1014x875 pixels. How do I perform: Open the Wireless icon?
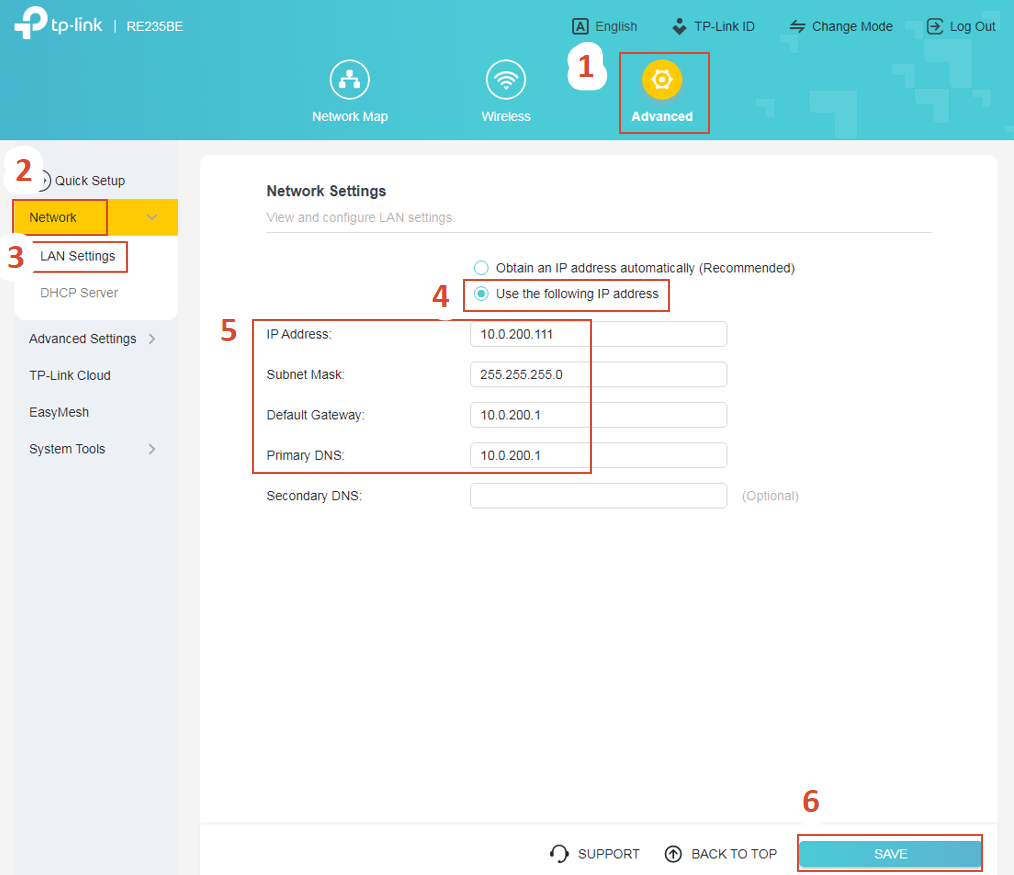tap(506, 80)
